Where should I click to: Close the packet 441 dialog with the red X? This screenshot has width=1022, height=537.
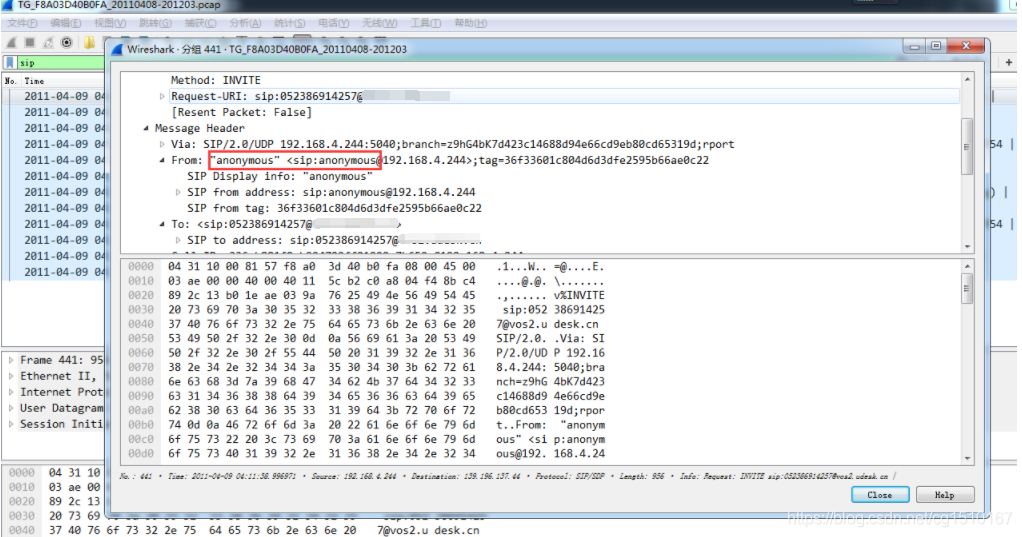click(x=967, y=46)
